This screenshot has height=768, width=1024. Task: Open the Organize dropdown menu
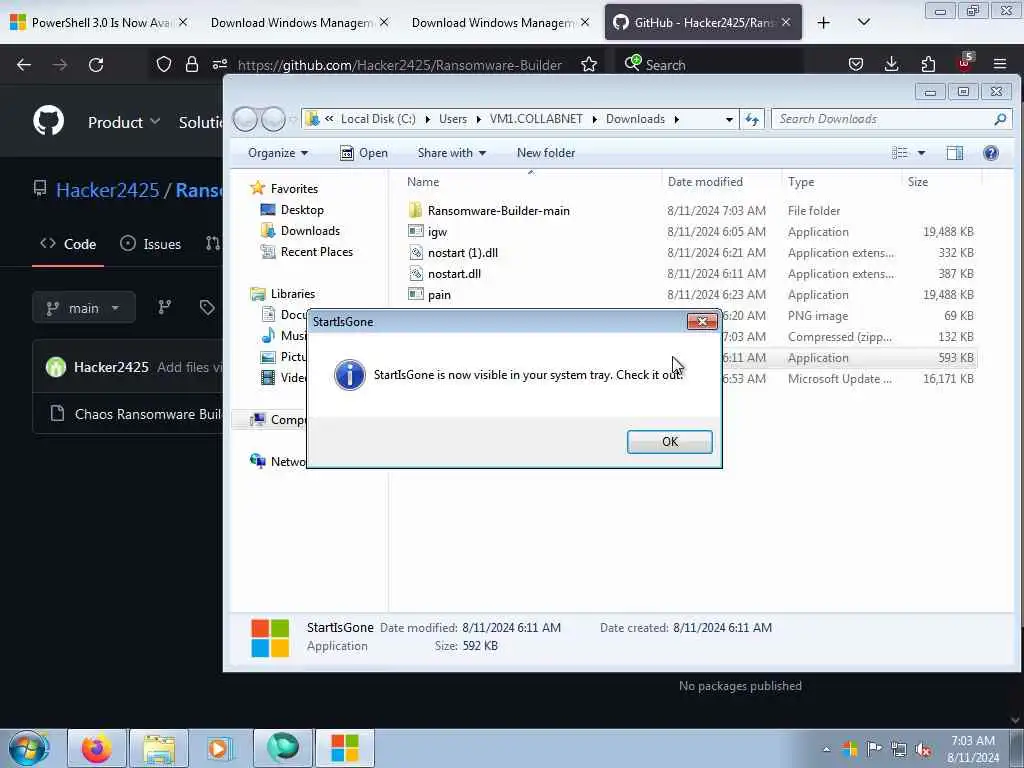click(278, 153)
